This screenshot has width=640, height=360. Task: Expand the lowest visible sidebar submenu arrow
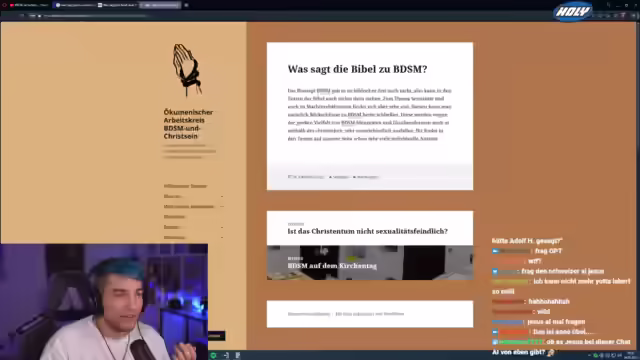[x=222, y=237]
